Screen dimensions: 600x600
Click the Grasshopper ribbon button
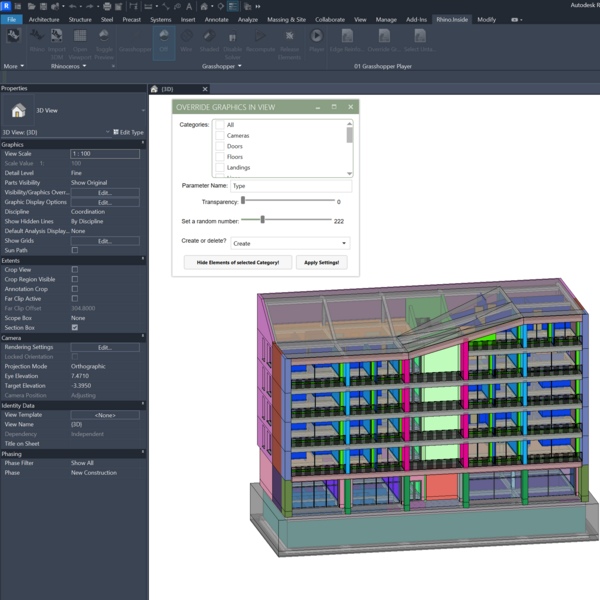click(x=135, y=41)
